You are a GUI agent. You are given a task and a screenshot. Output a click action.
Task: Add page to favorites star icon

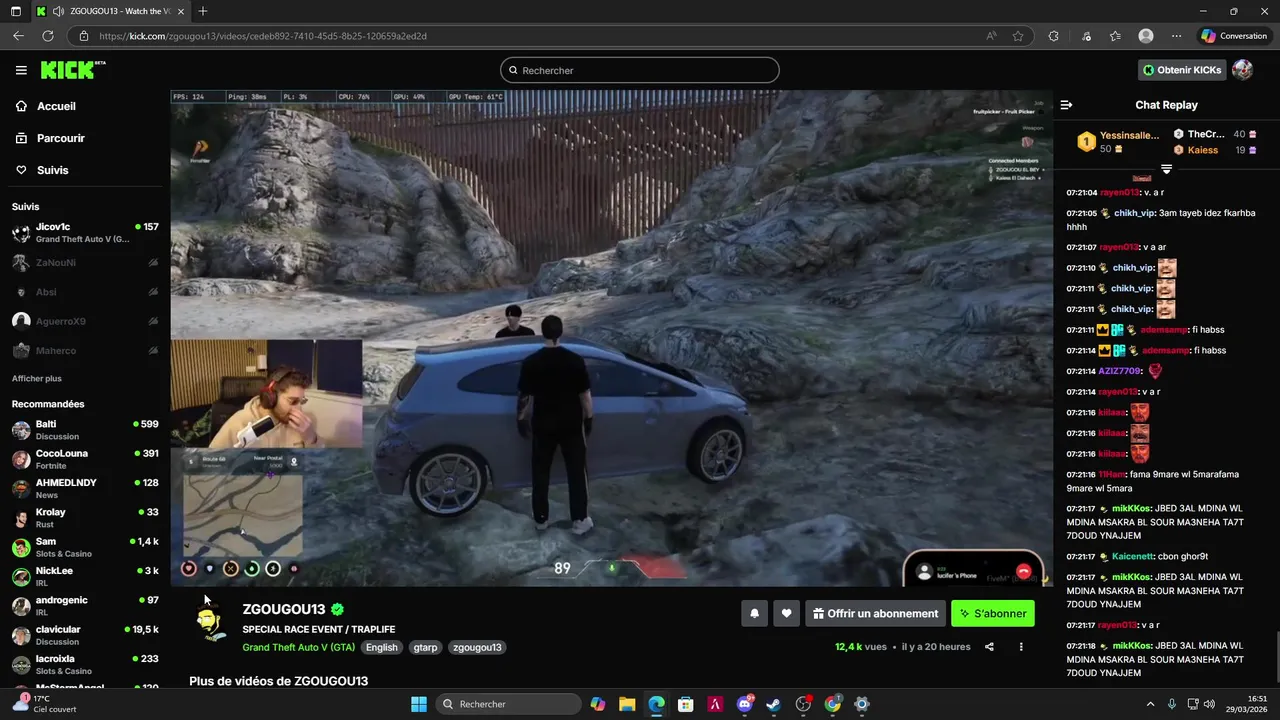point(1018,36)
